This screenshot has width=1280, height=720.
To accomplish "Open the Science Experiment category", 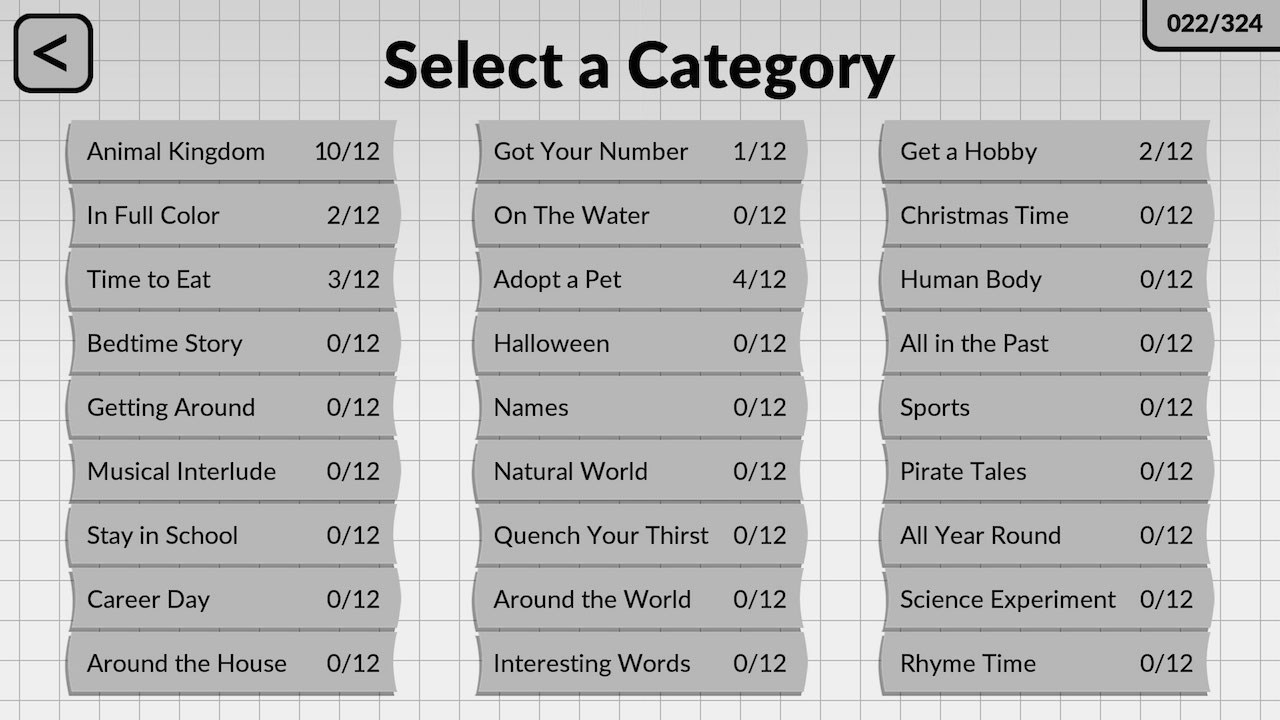I will point(1046,600).
